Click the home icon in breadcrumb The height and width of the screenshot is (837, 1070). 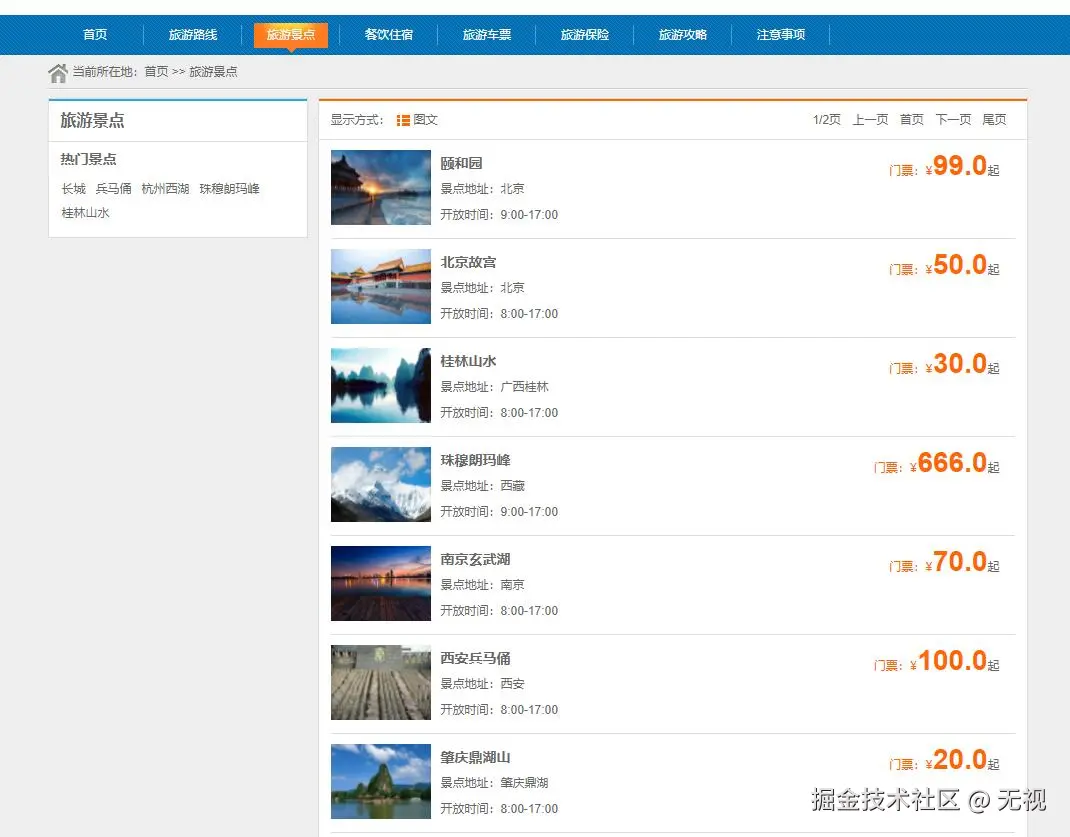pos(58,72)
